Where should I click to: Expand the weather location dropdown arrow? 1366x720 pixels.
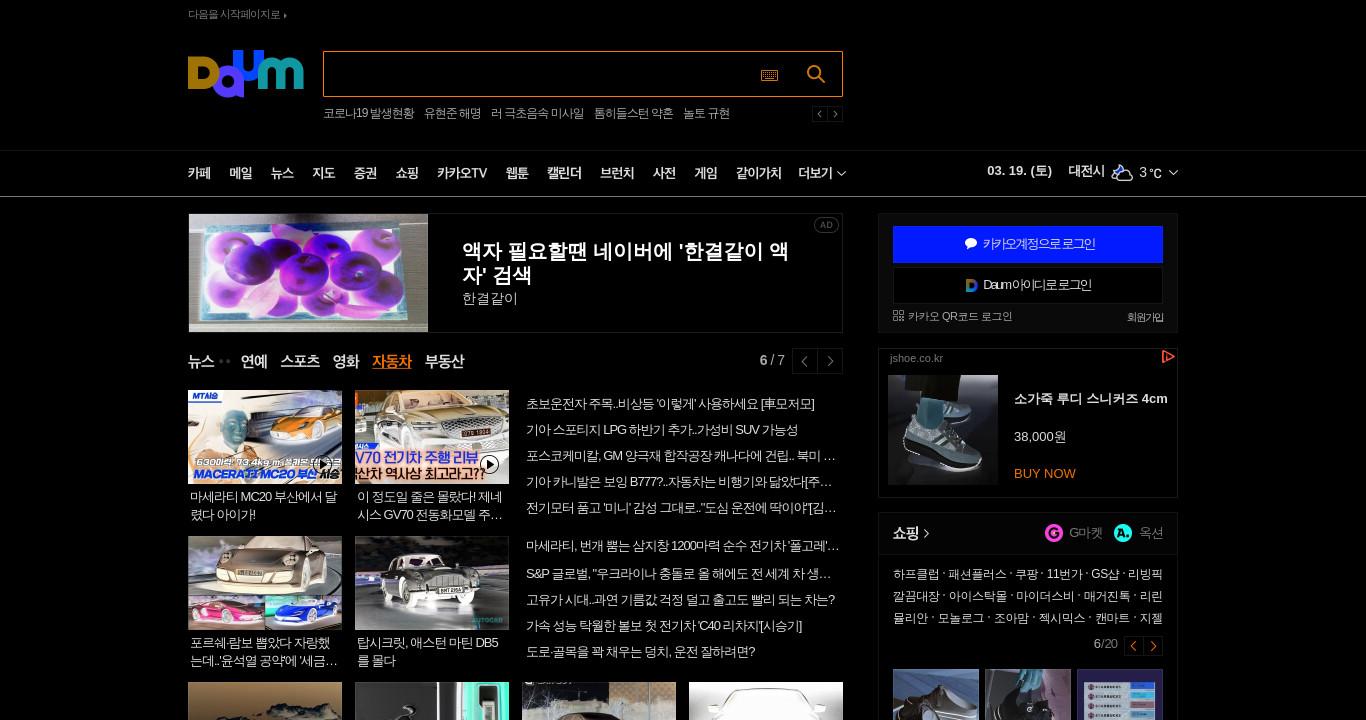(x=1173, y=173)
